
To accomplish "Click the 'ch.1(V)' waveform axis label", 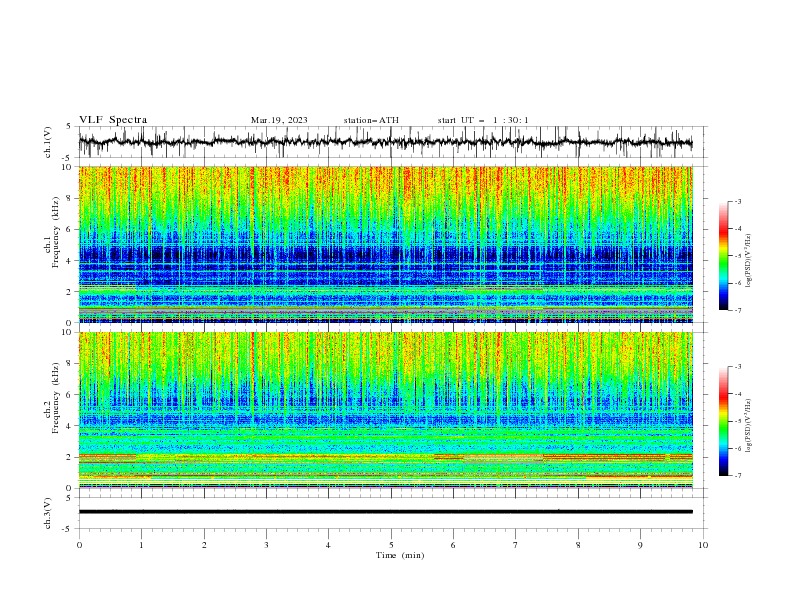I will (48, 142).
